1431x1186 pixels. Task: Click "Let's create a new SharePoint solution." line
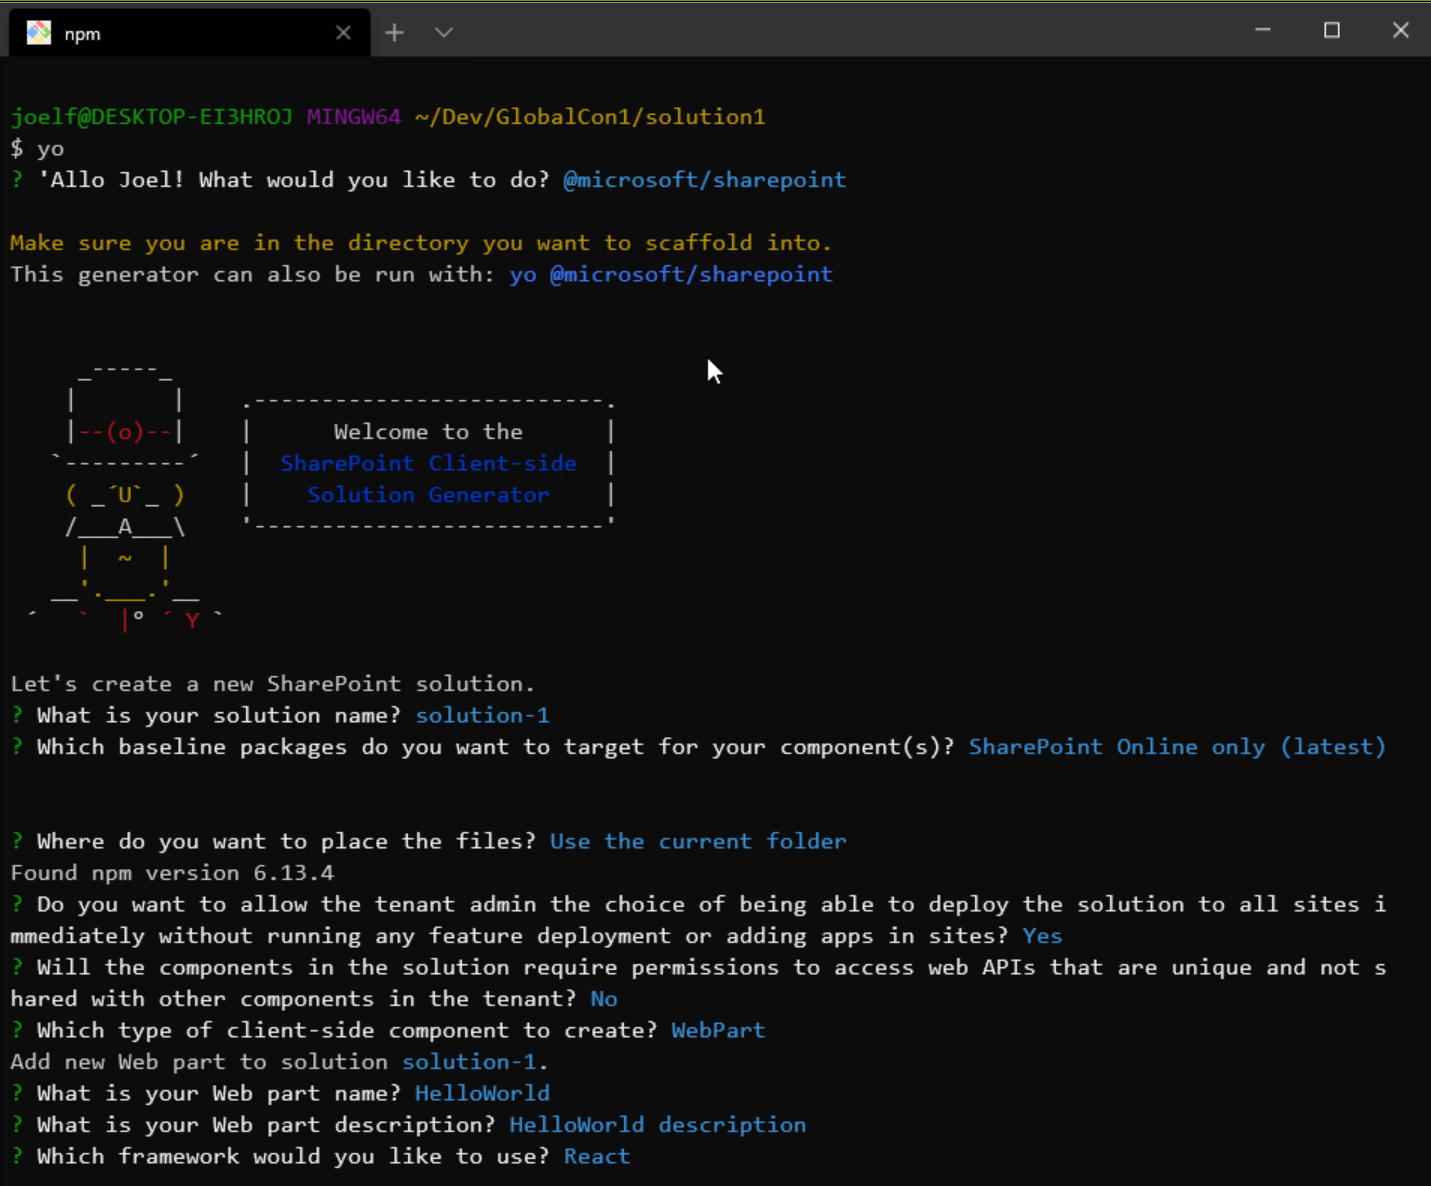click(273, 684)
